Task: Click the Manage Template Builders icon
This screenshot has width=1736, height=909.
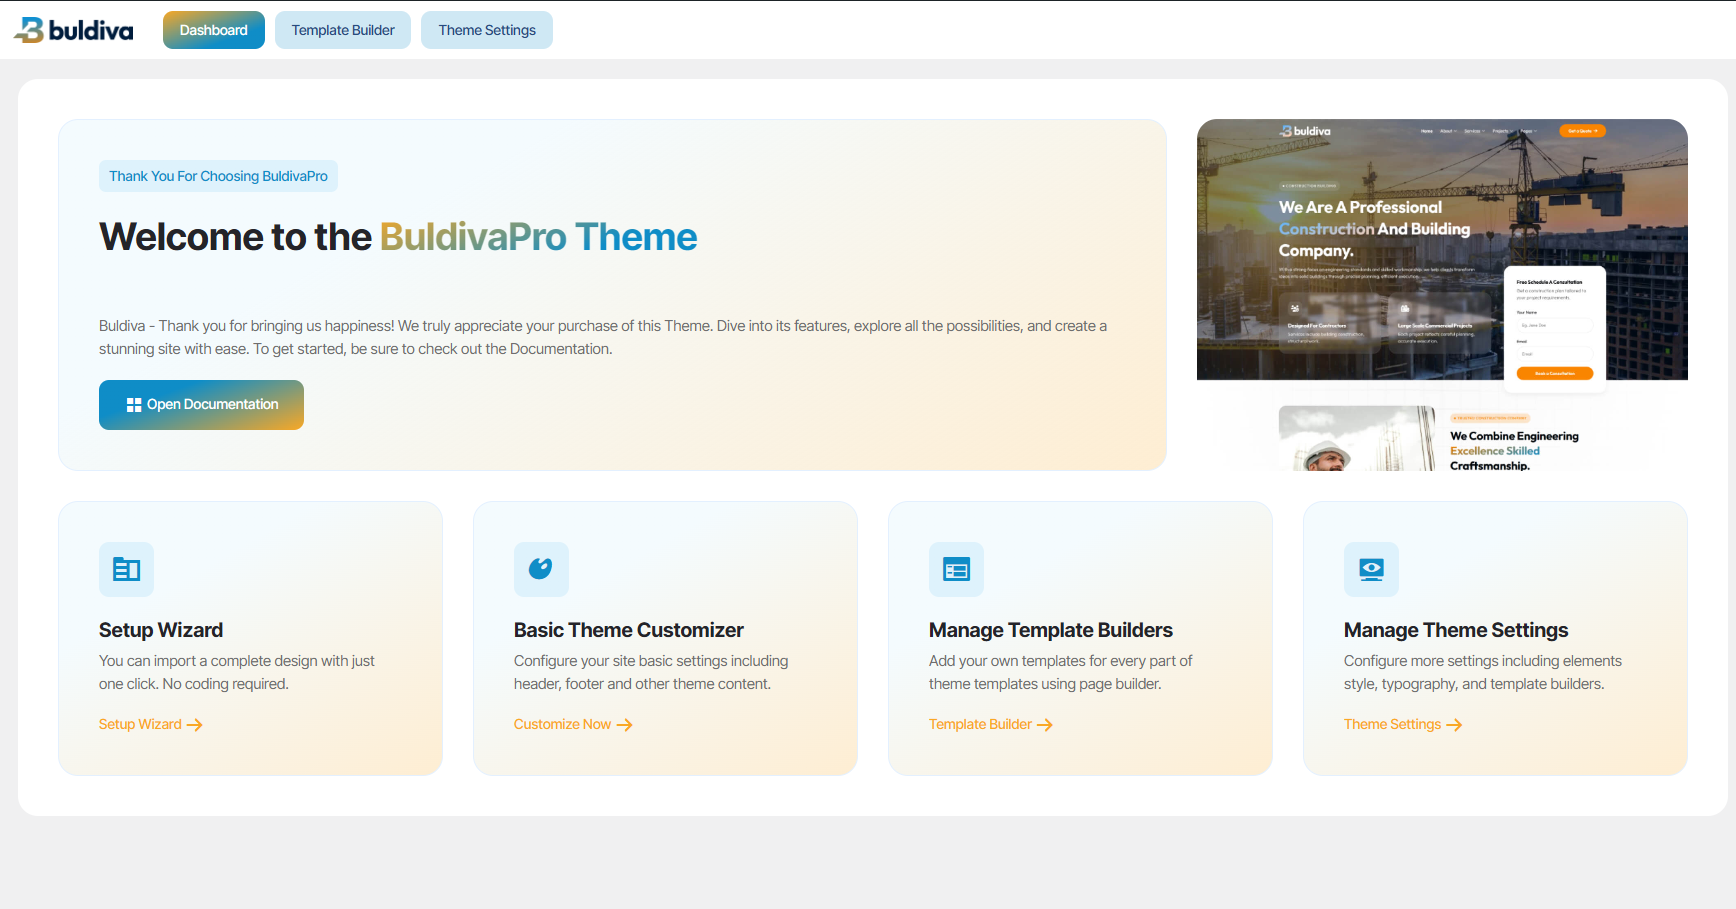Action: point(956,569)
